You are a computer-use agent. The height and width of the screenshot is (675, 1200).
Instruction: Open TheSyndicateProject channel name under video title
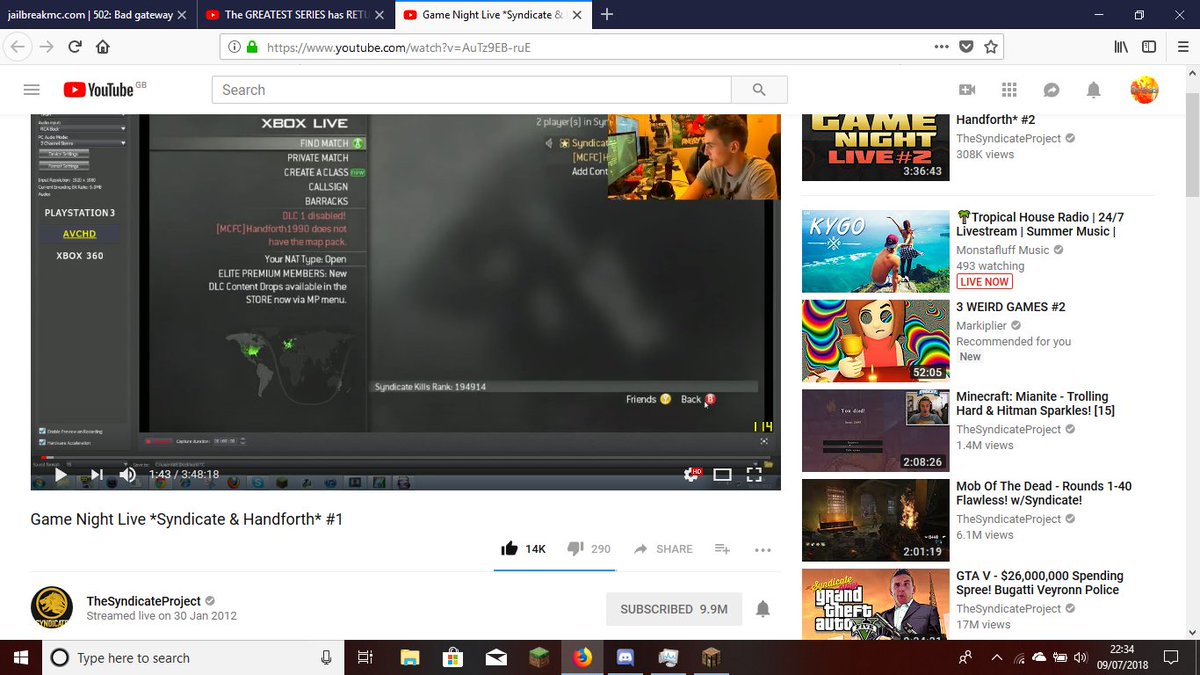pos(144,601)
